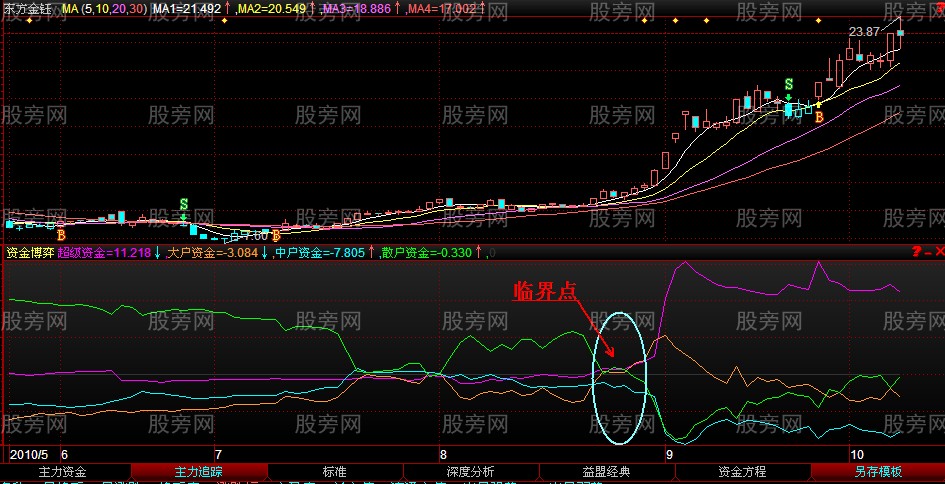The width and height of the screenshot is (945, 484).
Task: Click the green S sell marker in late September
Action: coord(788,84)
